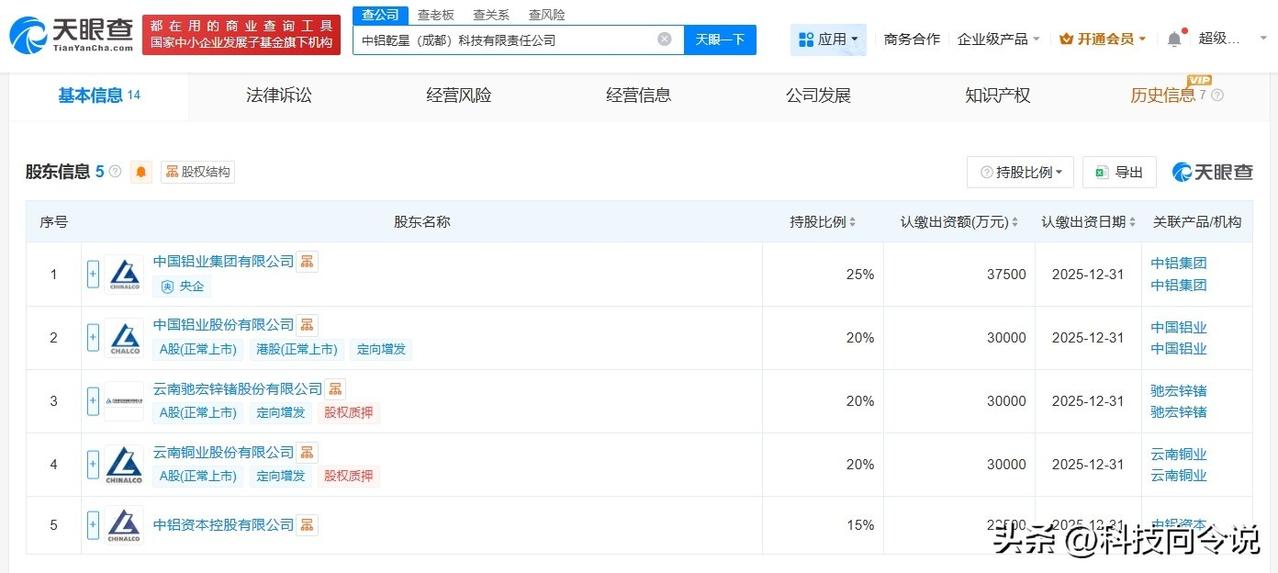Select the 查公司 search tab
This screenshot has width=1278, height=573.
point(380,15)
